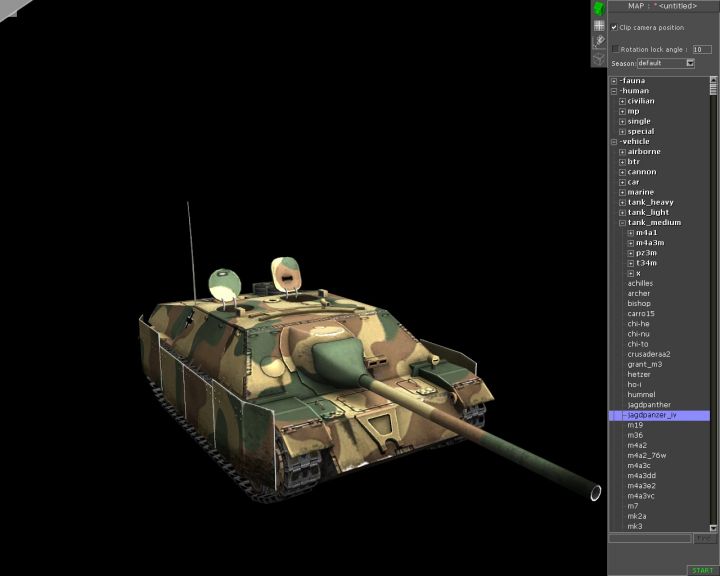Expand the fauna tree node
This screenshot has height=576, width=720.
point(614,81)
